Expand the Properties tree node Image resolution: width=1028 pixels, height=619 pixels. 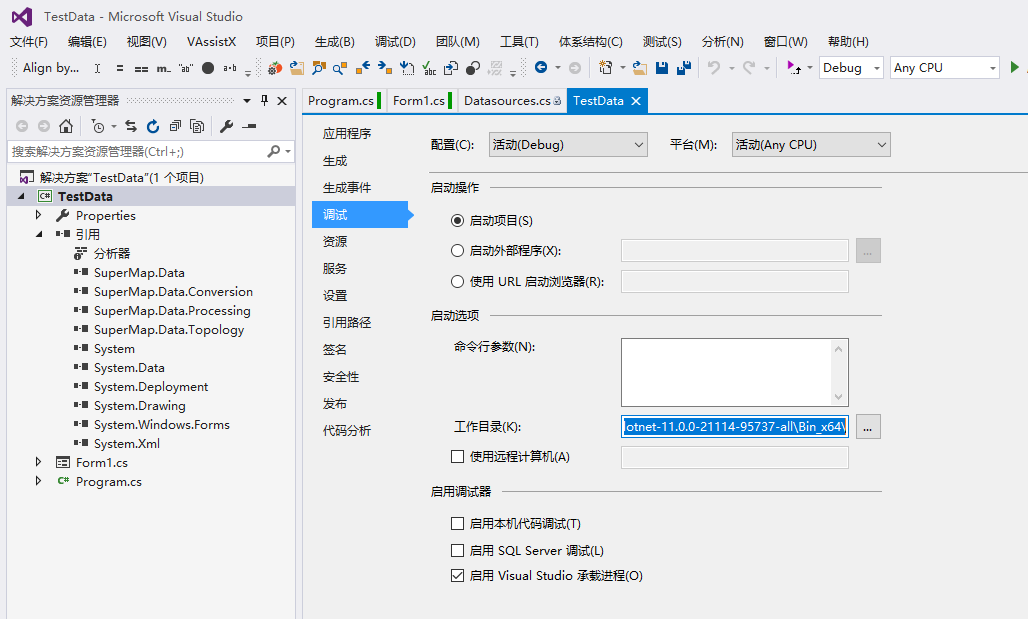38,215
